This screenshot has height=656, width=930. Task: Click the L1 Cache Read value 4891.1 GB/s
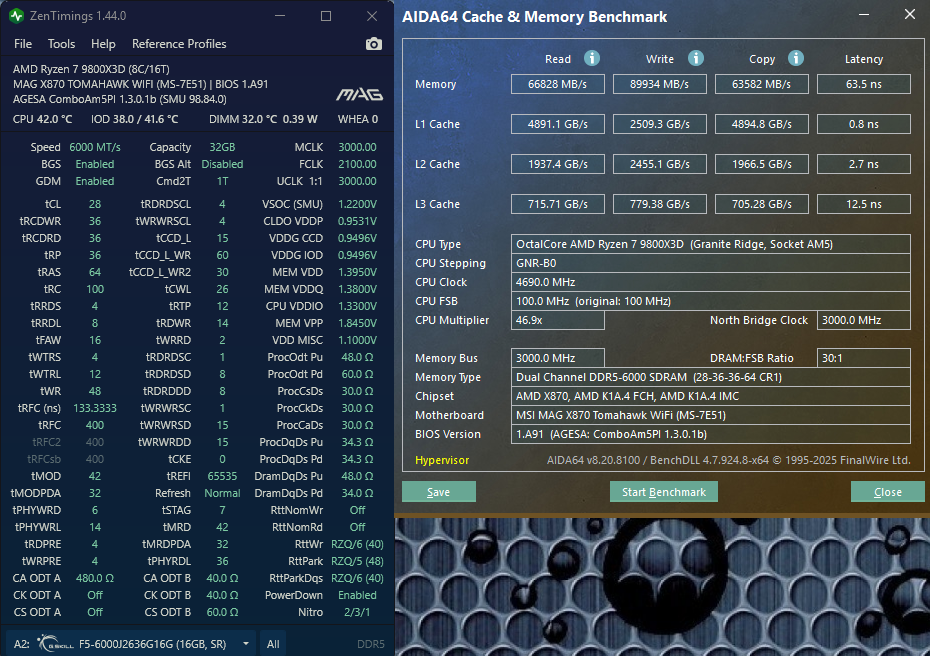[558, 124]
